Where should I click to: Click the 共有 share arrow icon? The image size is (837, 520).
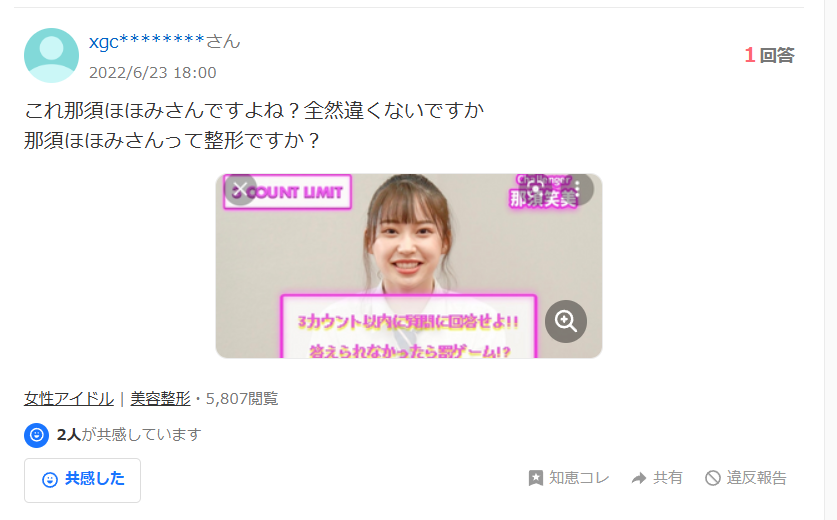coord(639,478)
